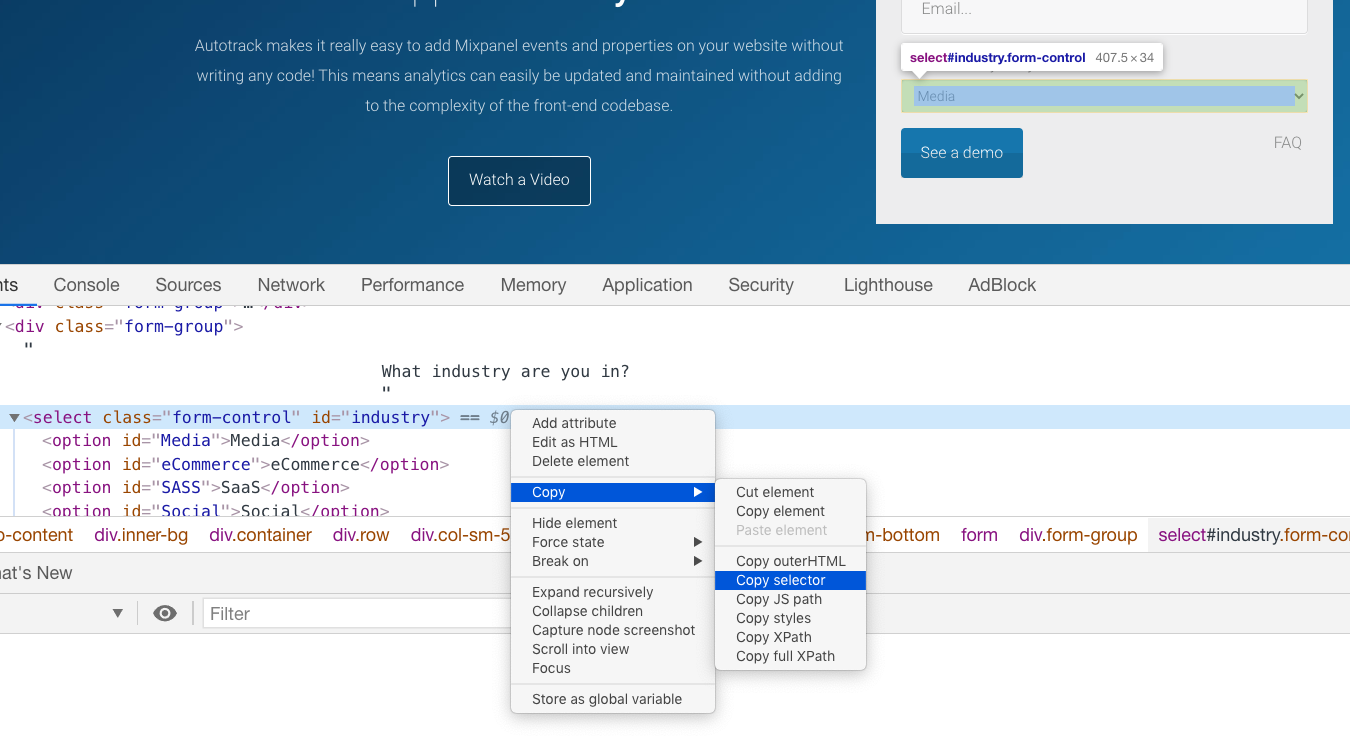Screen dimensions: 1350x747
Task: Select Expand recursively menu item
Action: click(x=613, y=592)
